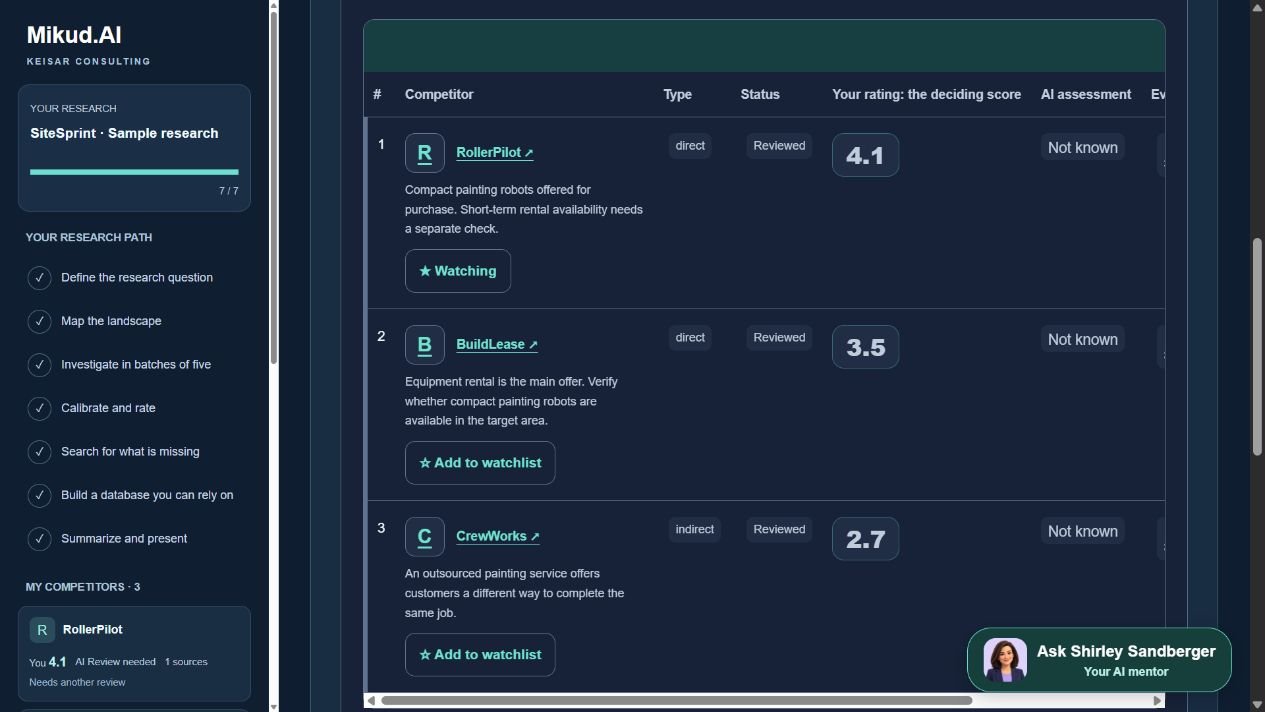Click the checkmark beside Map the landscape
Viewport: 1265px width, 712px height.
click(39, 321)
